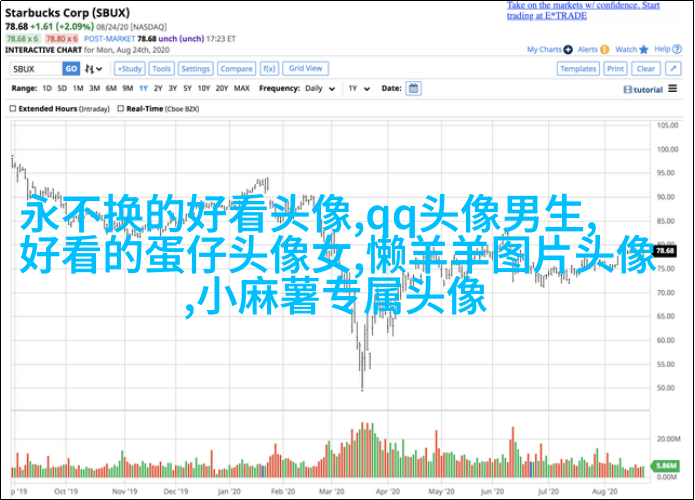The width and height of the screenshot is (695, 500).
Task: Clear the chart
Action: pos(646,69)
